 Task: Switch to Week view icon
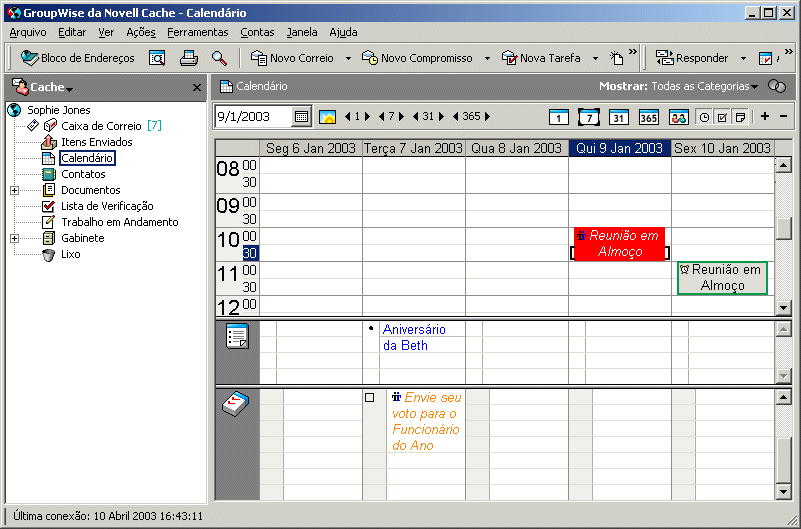click(x=588, y=117)
